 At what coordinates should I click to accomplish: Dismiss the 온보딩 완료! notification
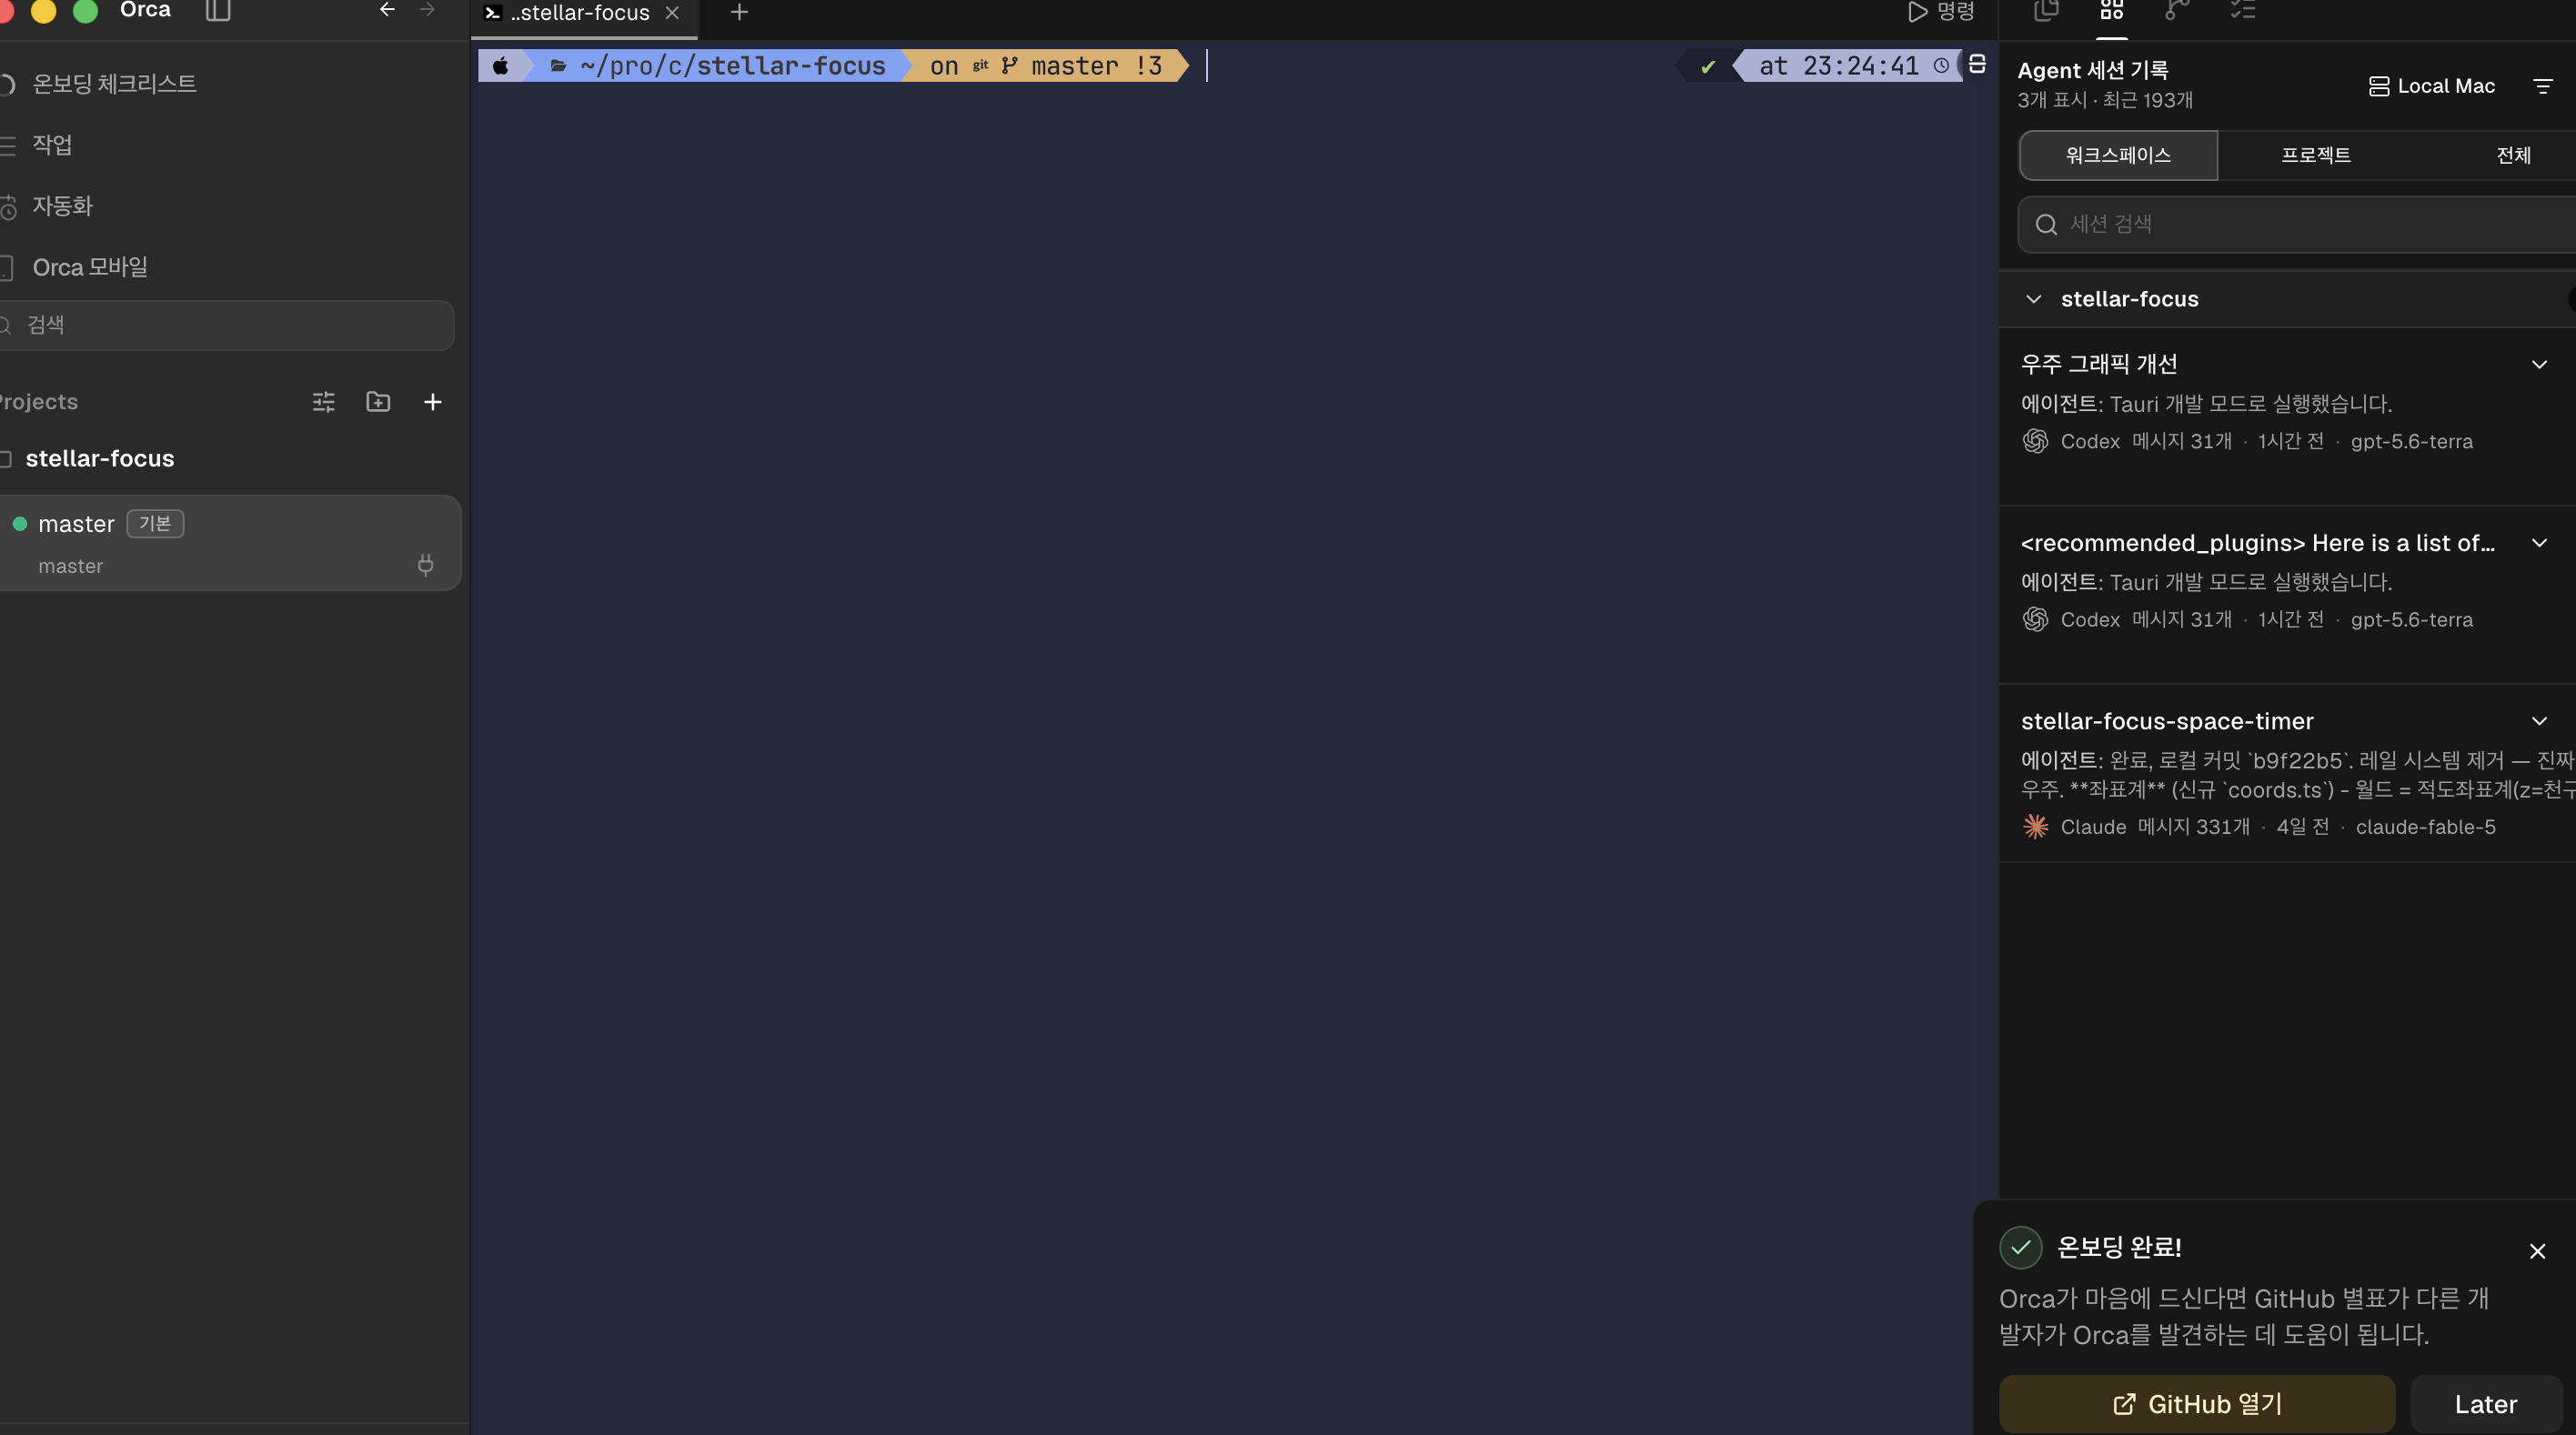click(2537, 1251)
